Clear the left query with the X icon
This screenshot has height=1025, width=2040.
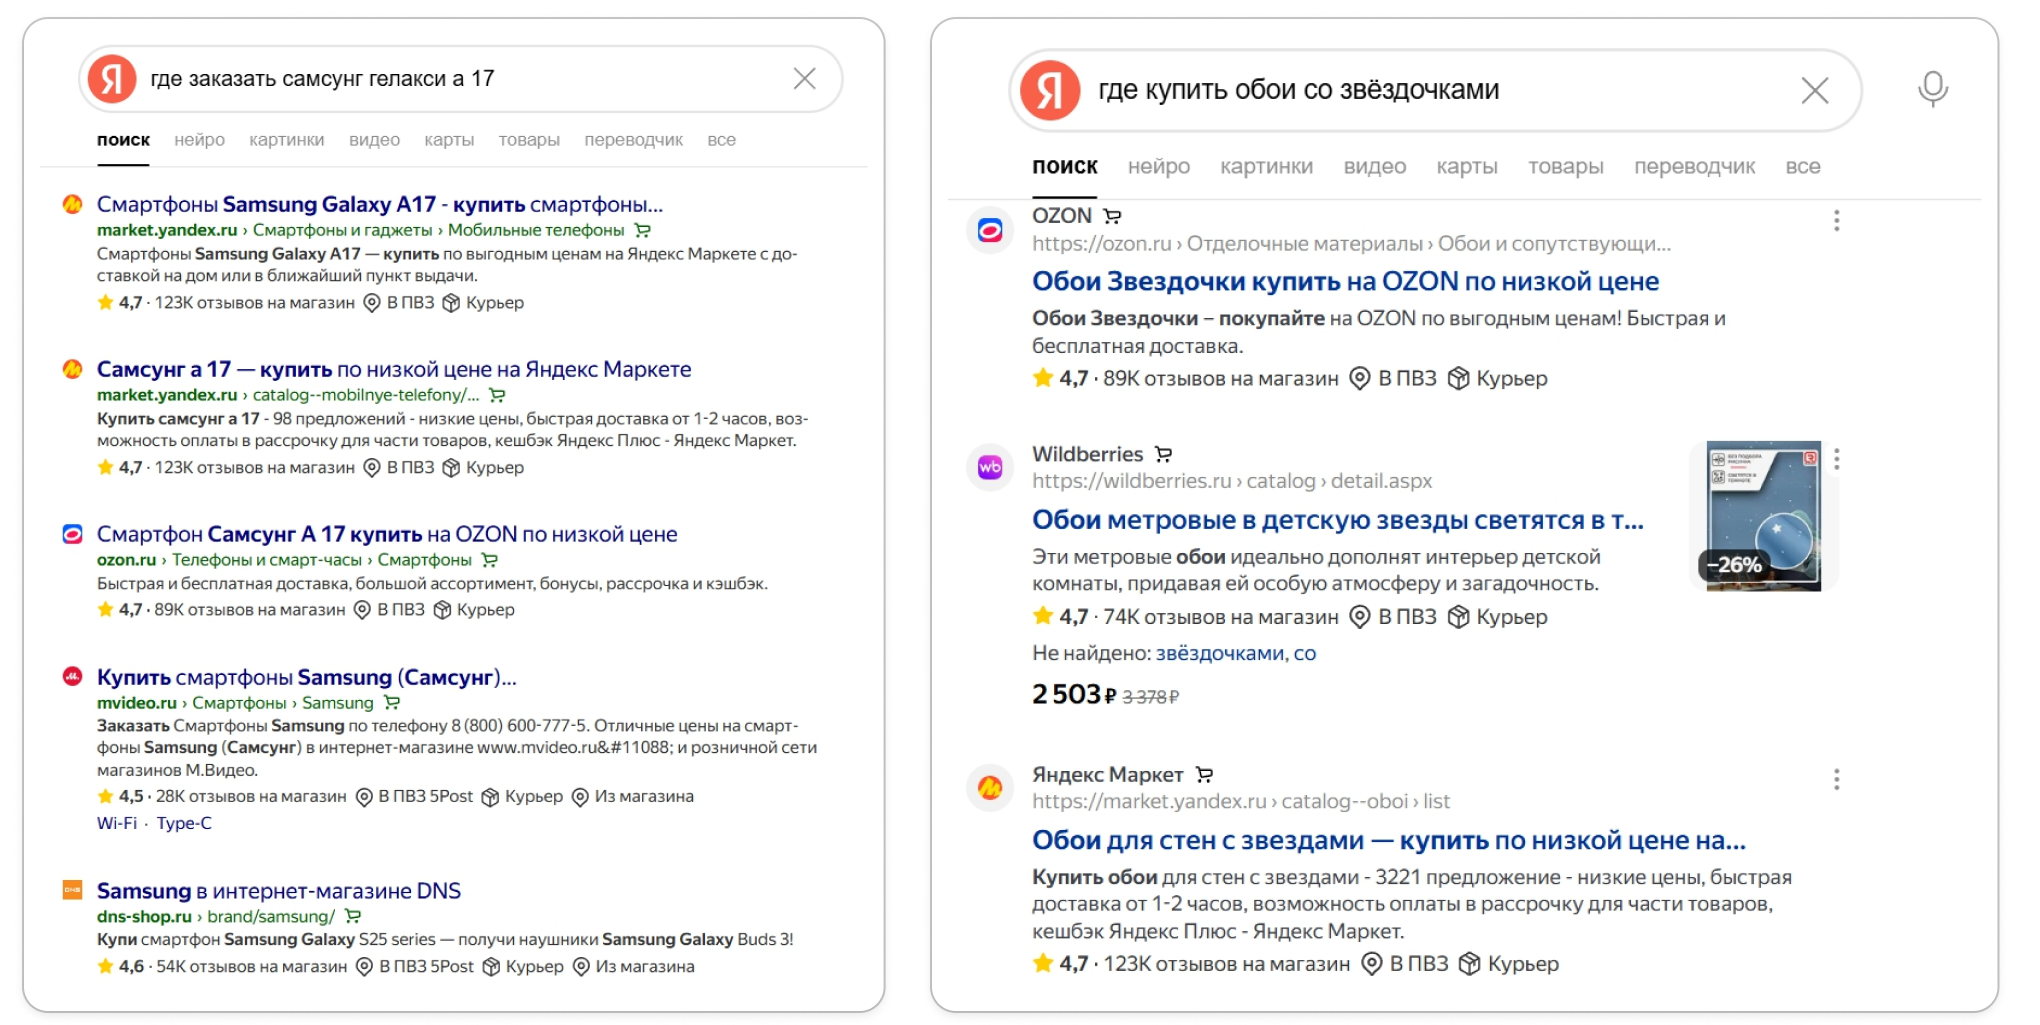pyautogui.click(x=804, y=79)
